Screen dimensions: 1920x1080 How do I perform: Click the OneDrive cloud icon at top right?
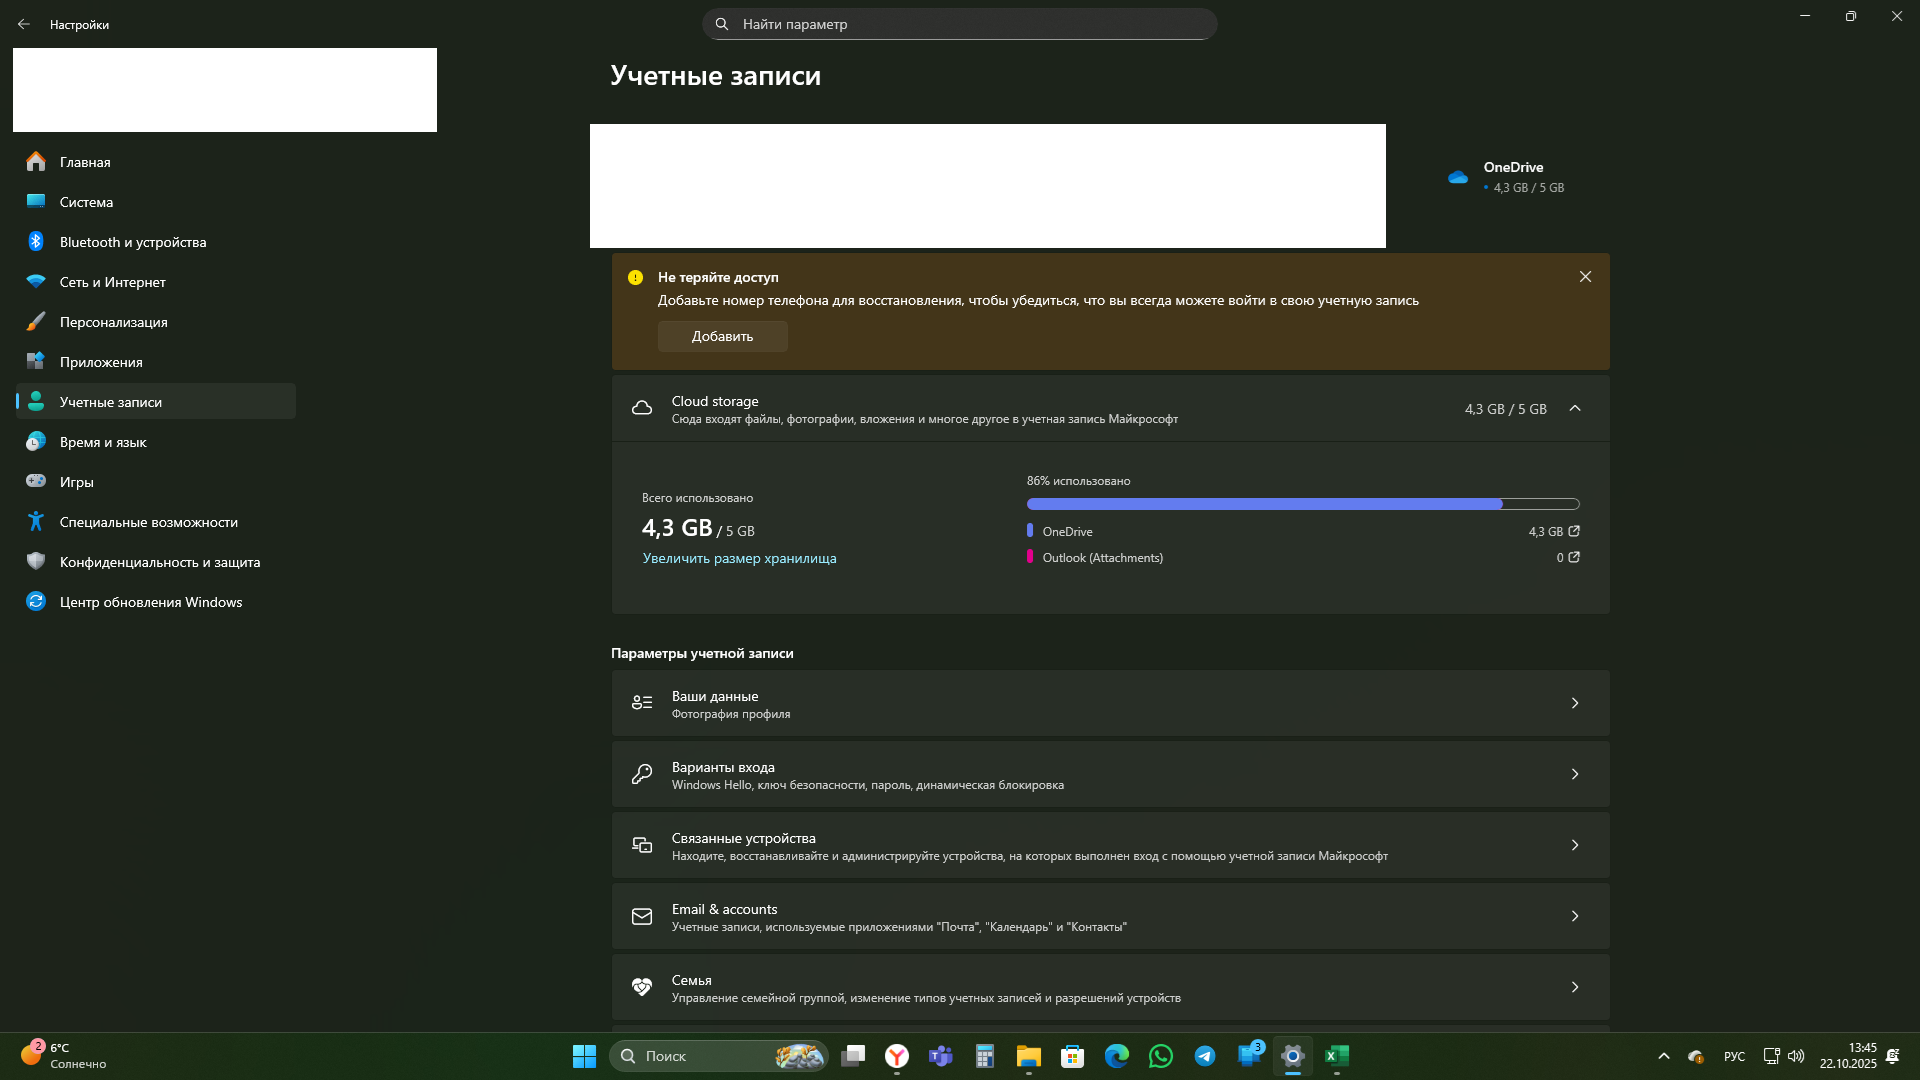point(1458,177)
